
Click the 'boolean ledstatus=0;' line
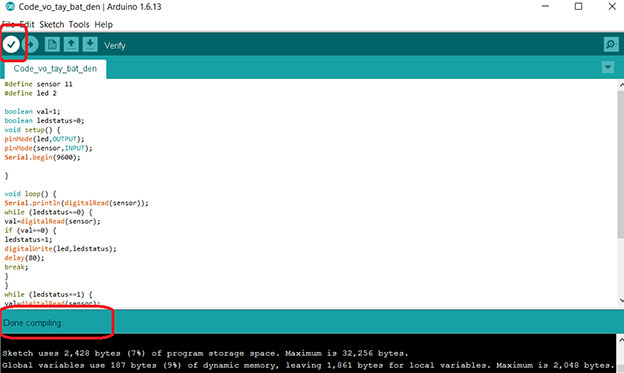click(45, 121)
